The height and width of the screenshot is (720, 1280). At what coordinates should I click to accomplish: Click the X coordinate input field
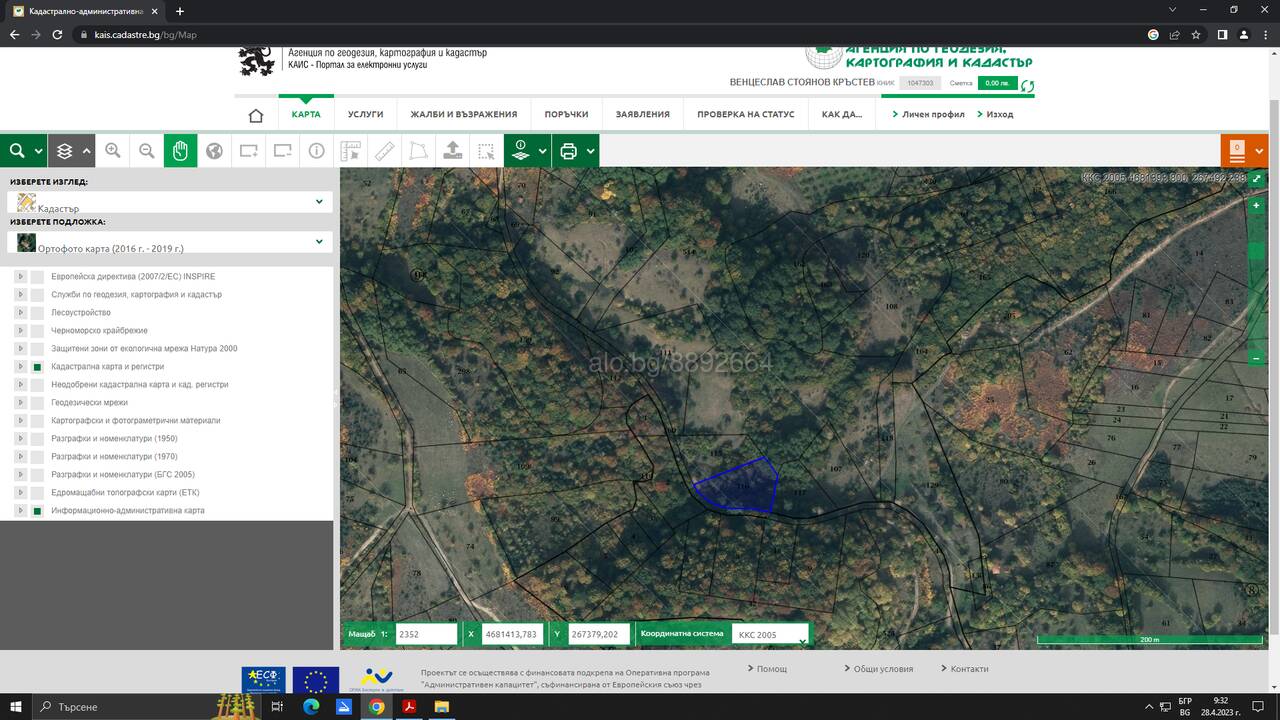point(512,634)
